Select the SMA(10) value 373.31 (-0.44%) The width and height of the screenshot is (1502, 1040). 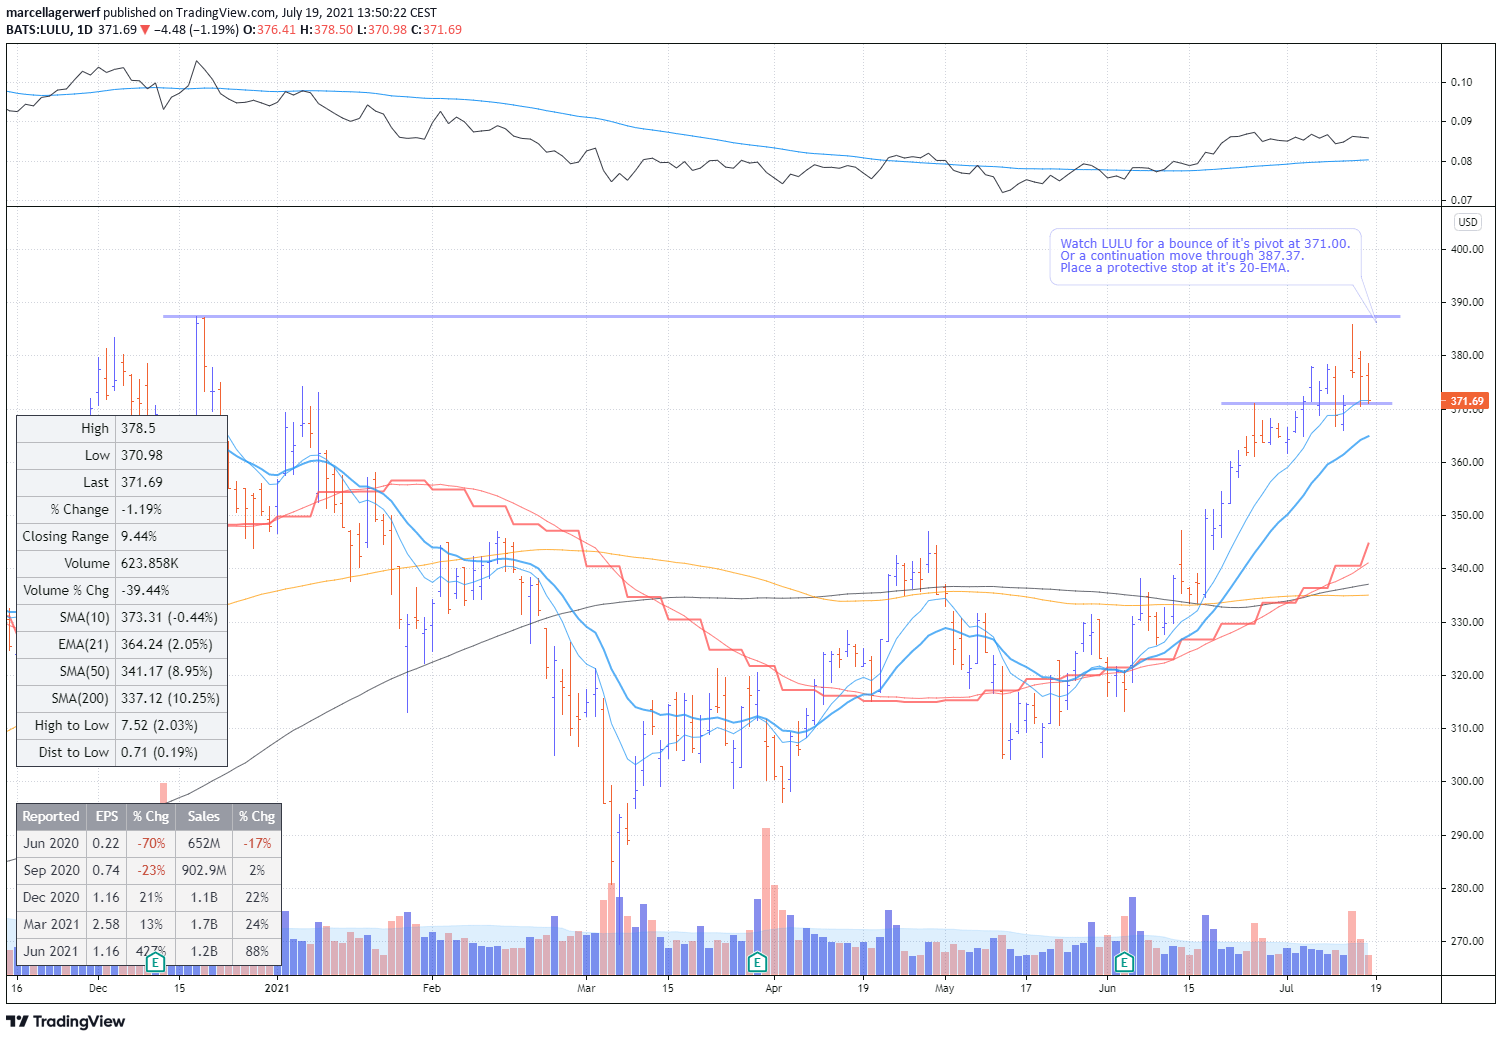[x=171, y=617]
